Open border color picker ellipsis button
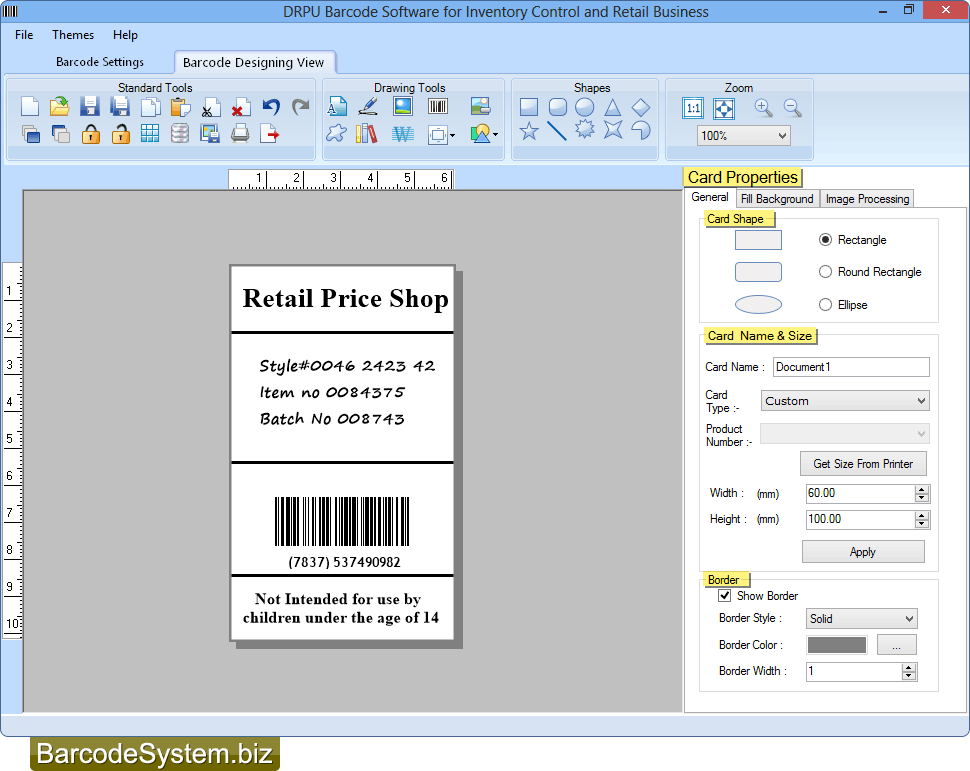 point(896,645)
